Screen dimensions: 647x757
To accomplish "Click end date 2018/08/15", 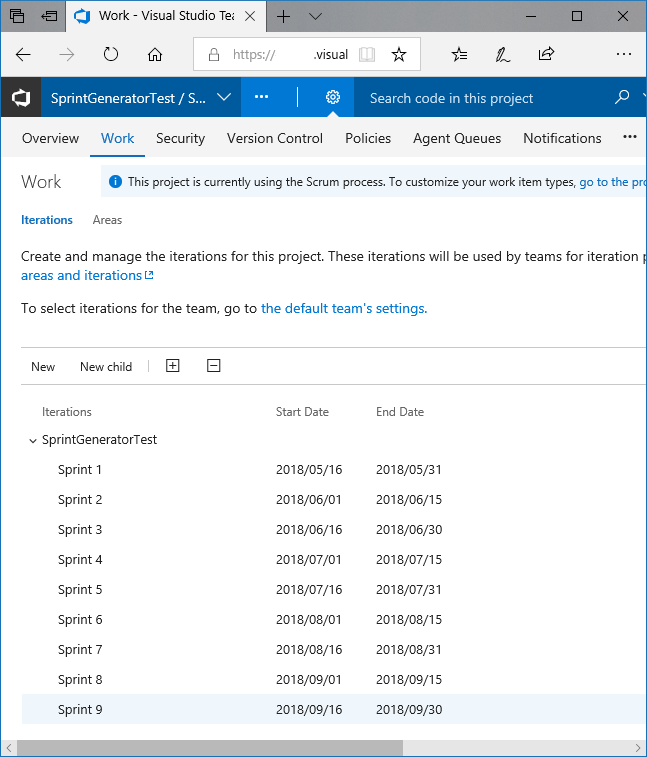I will point(408,619).
